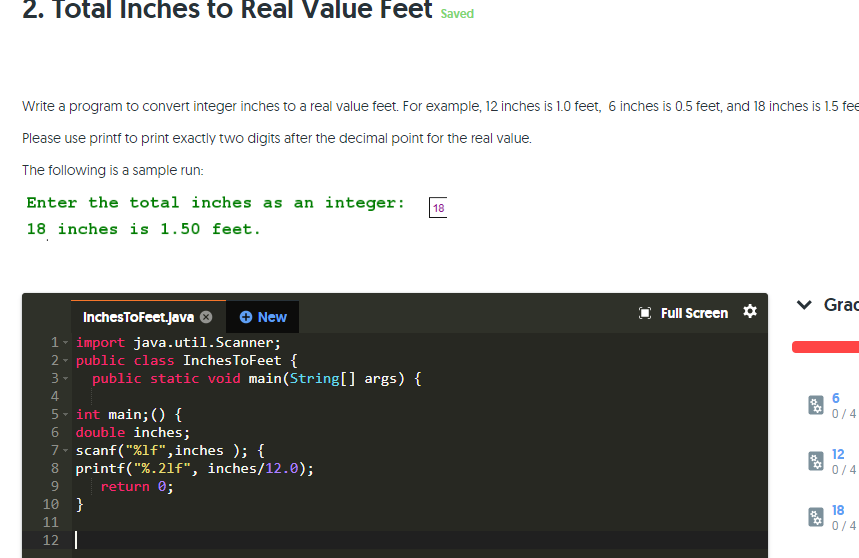The height and width of the screenshot is (558, 859).
Task: Open test case 12 gear icon
Action: click(816, 461)
